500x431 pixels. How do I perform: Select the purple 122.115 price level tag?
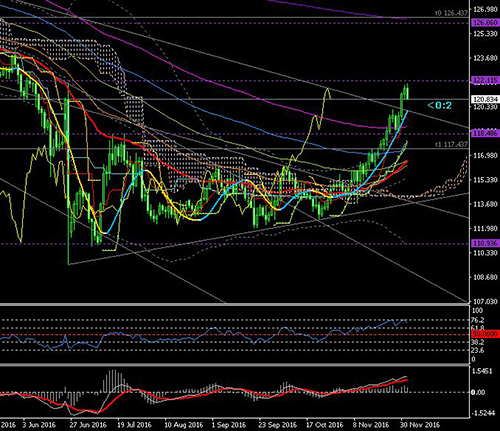[x=485, y=80]
